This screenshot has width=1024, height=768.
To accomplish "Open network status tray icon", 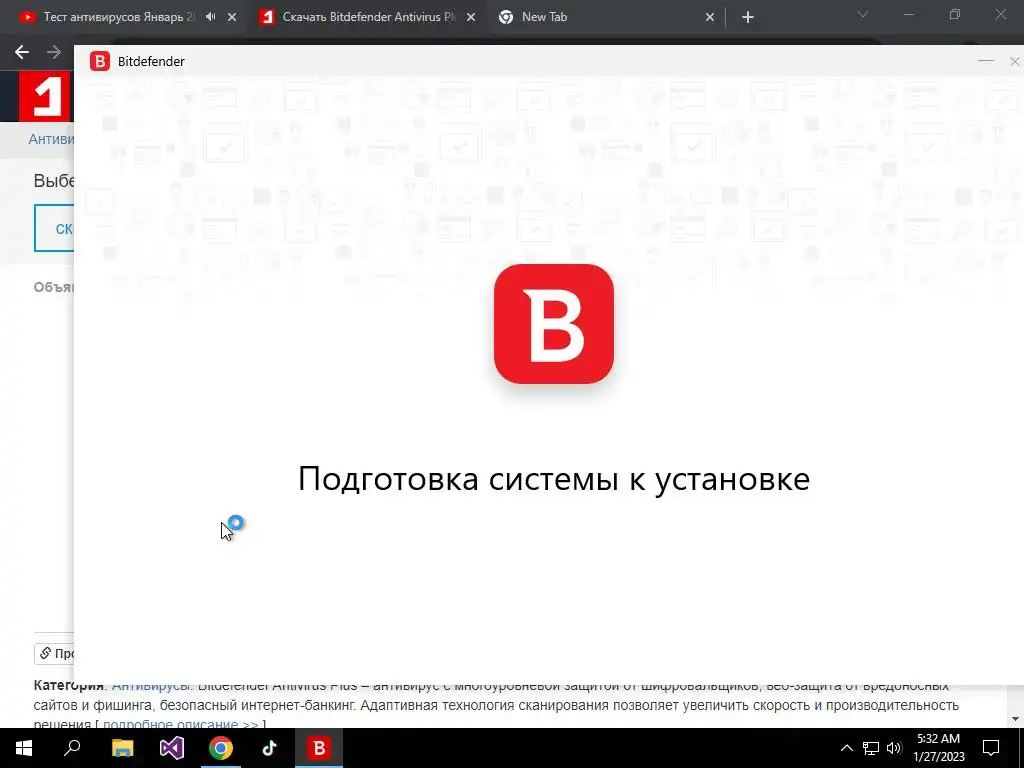I will pos(871,748).
